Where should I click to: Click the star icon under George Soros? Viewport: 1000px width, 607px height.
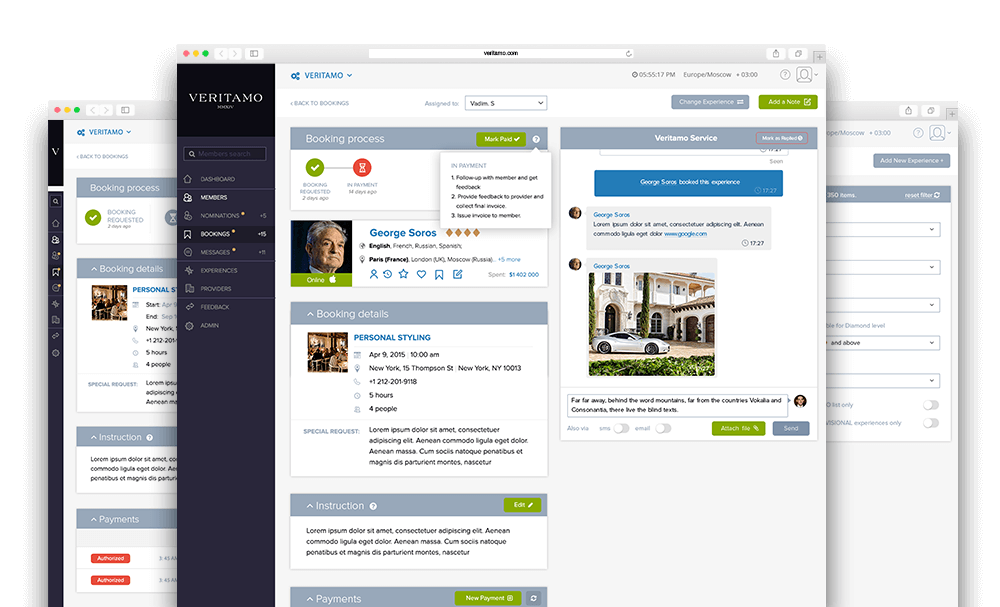coord(403,273)
